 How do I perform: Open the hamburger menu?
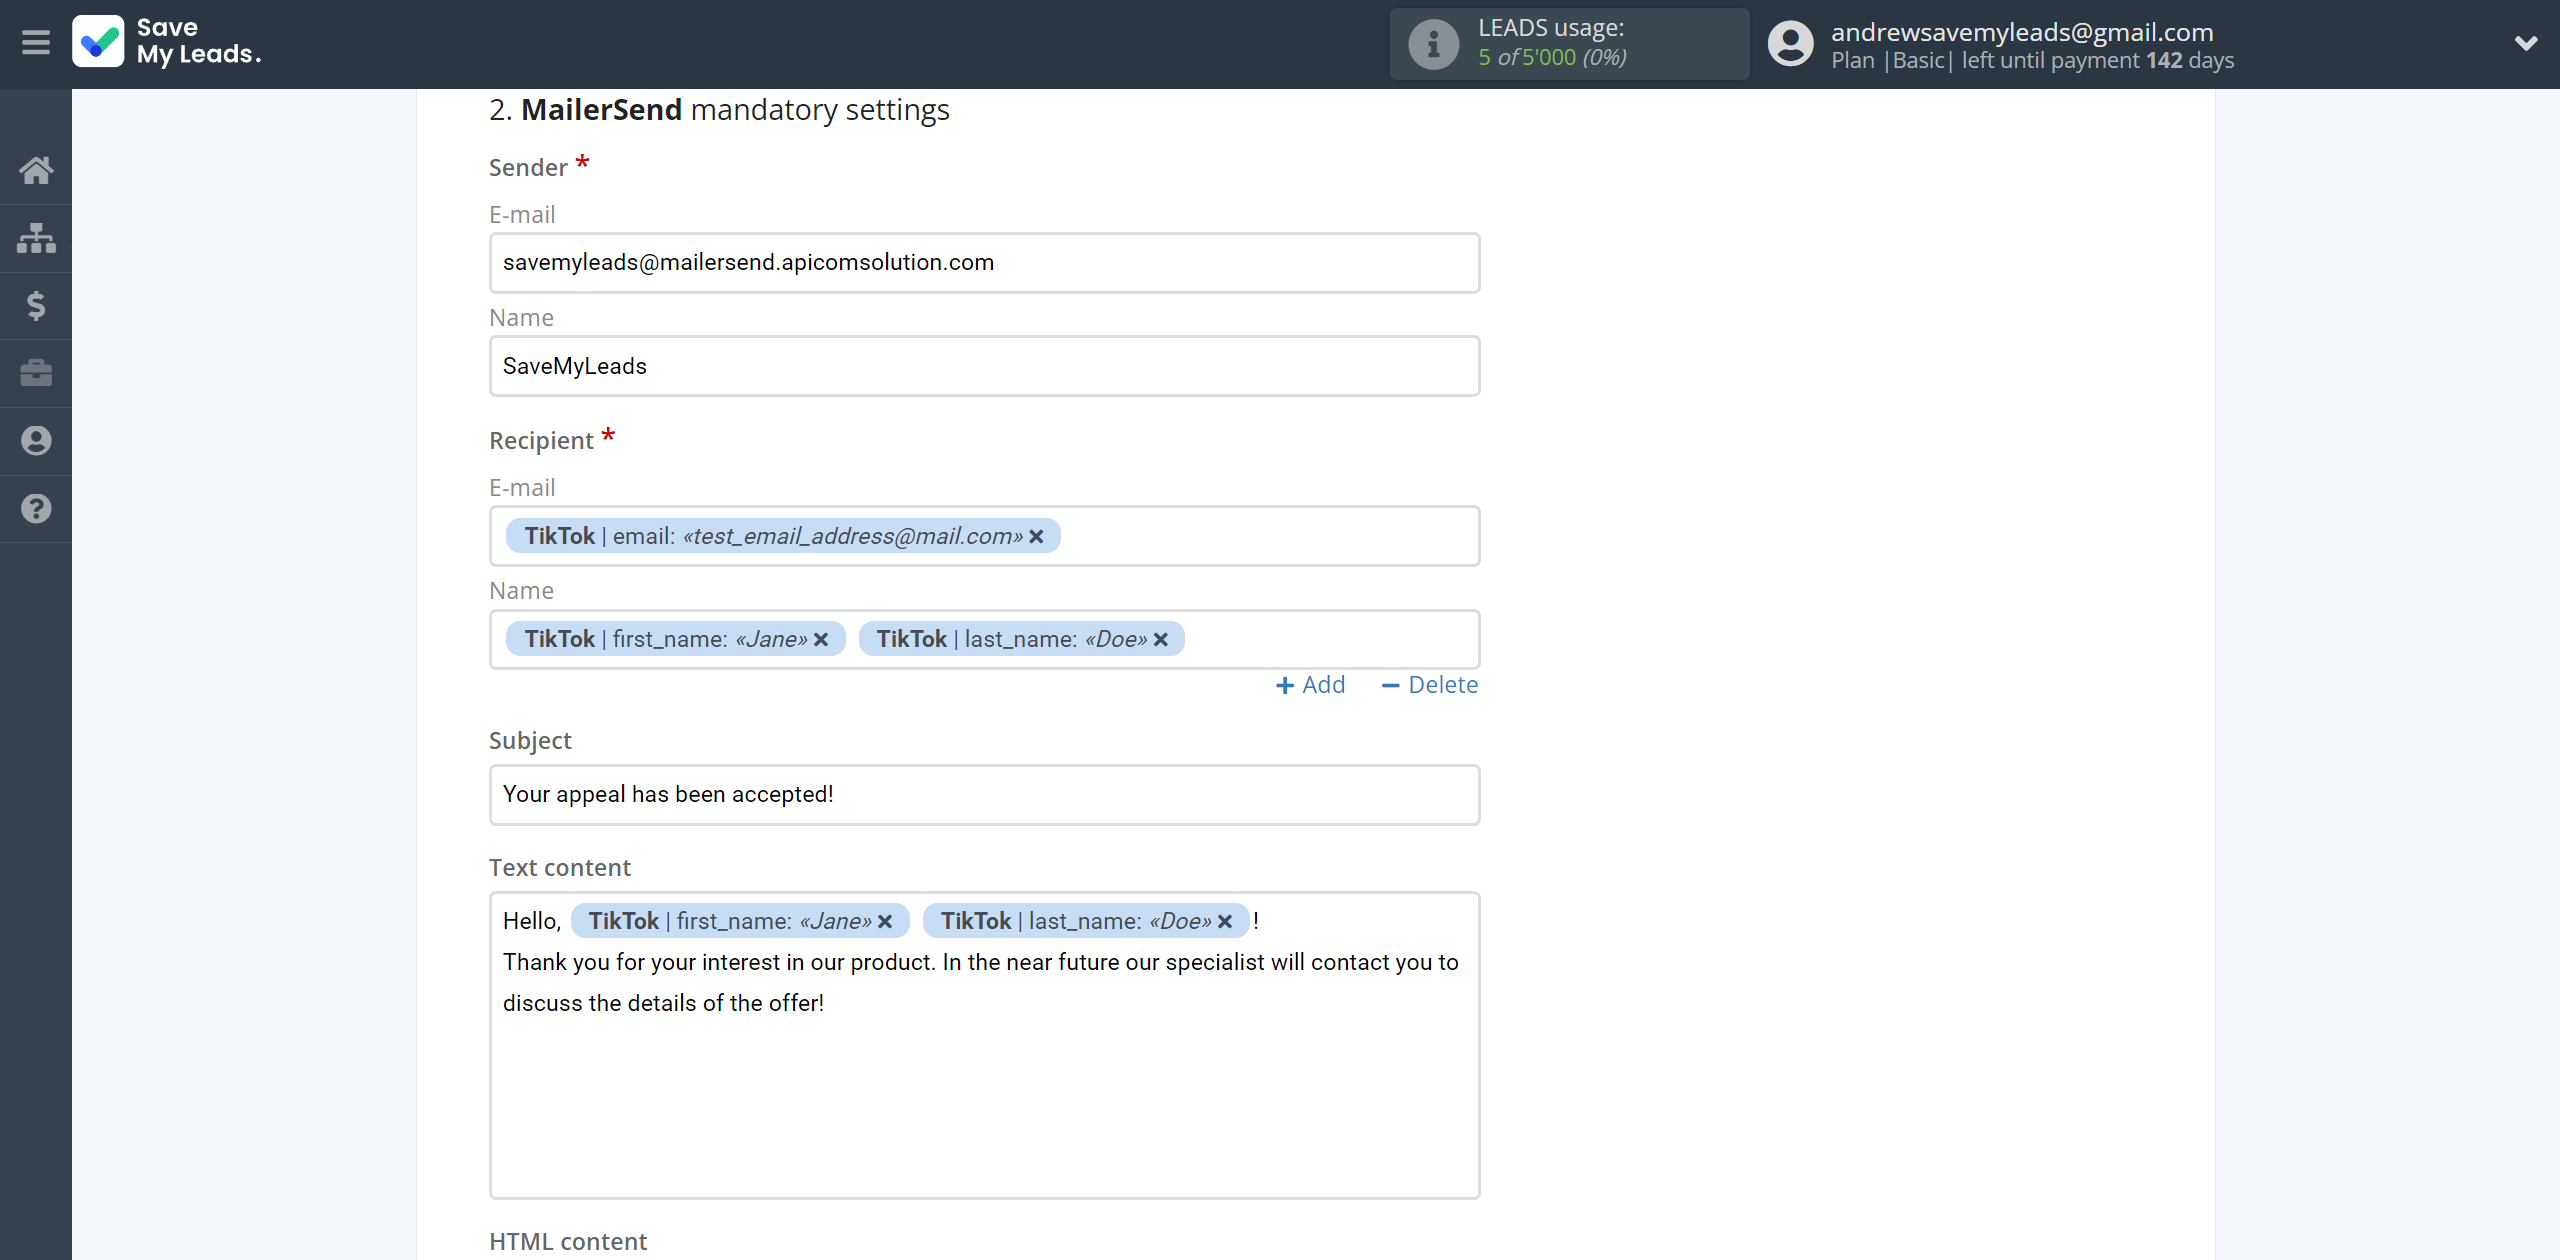tap(36, 42)
